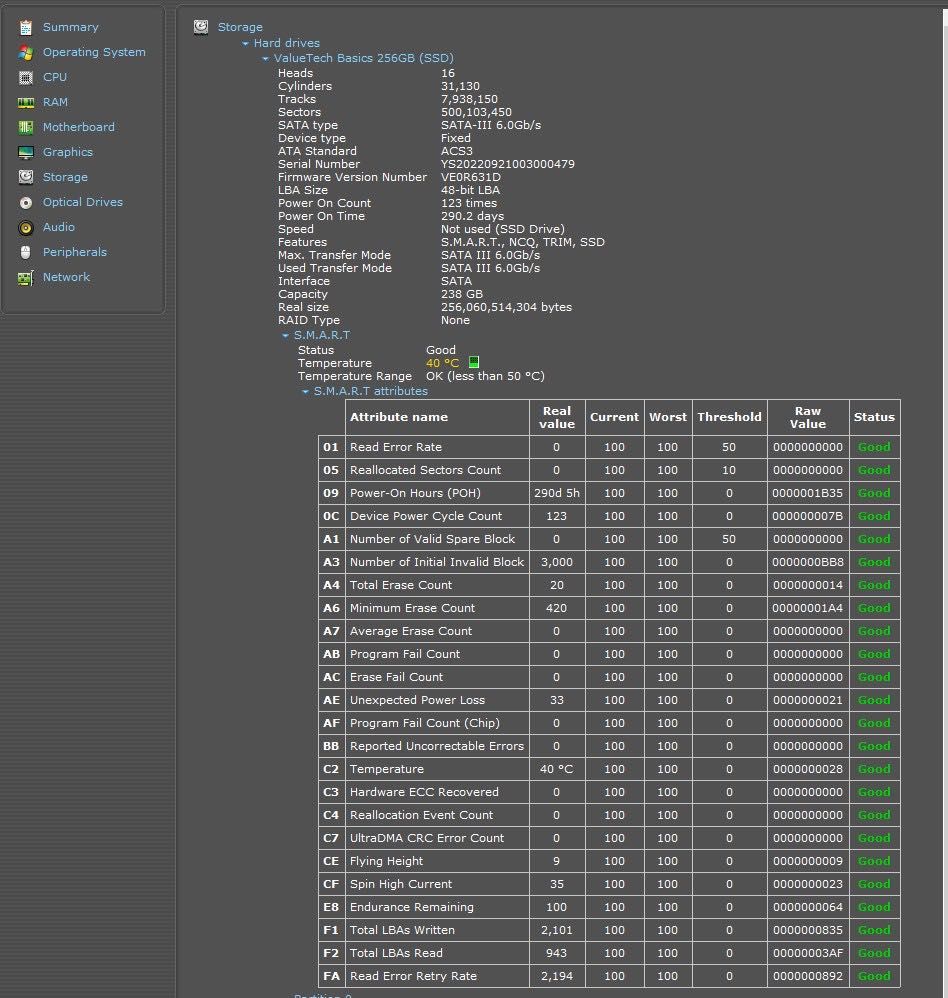The width and height of the screenshot is (948, 998).
Task: Click the Raw Value column header
Action: click(x=808, y=418)
